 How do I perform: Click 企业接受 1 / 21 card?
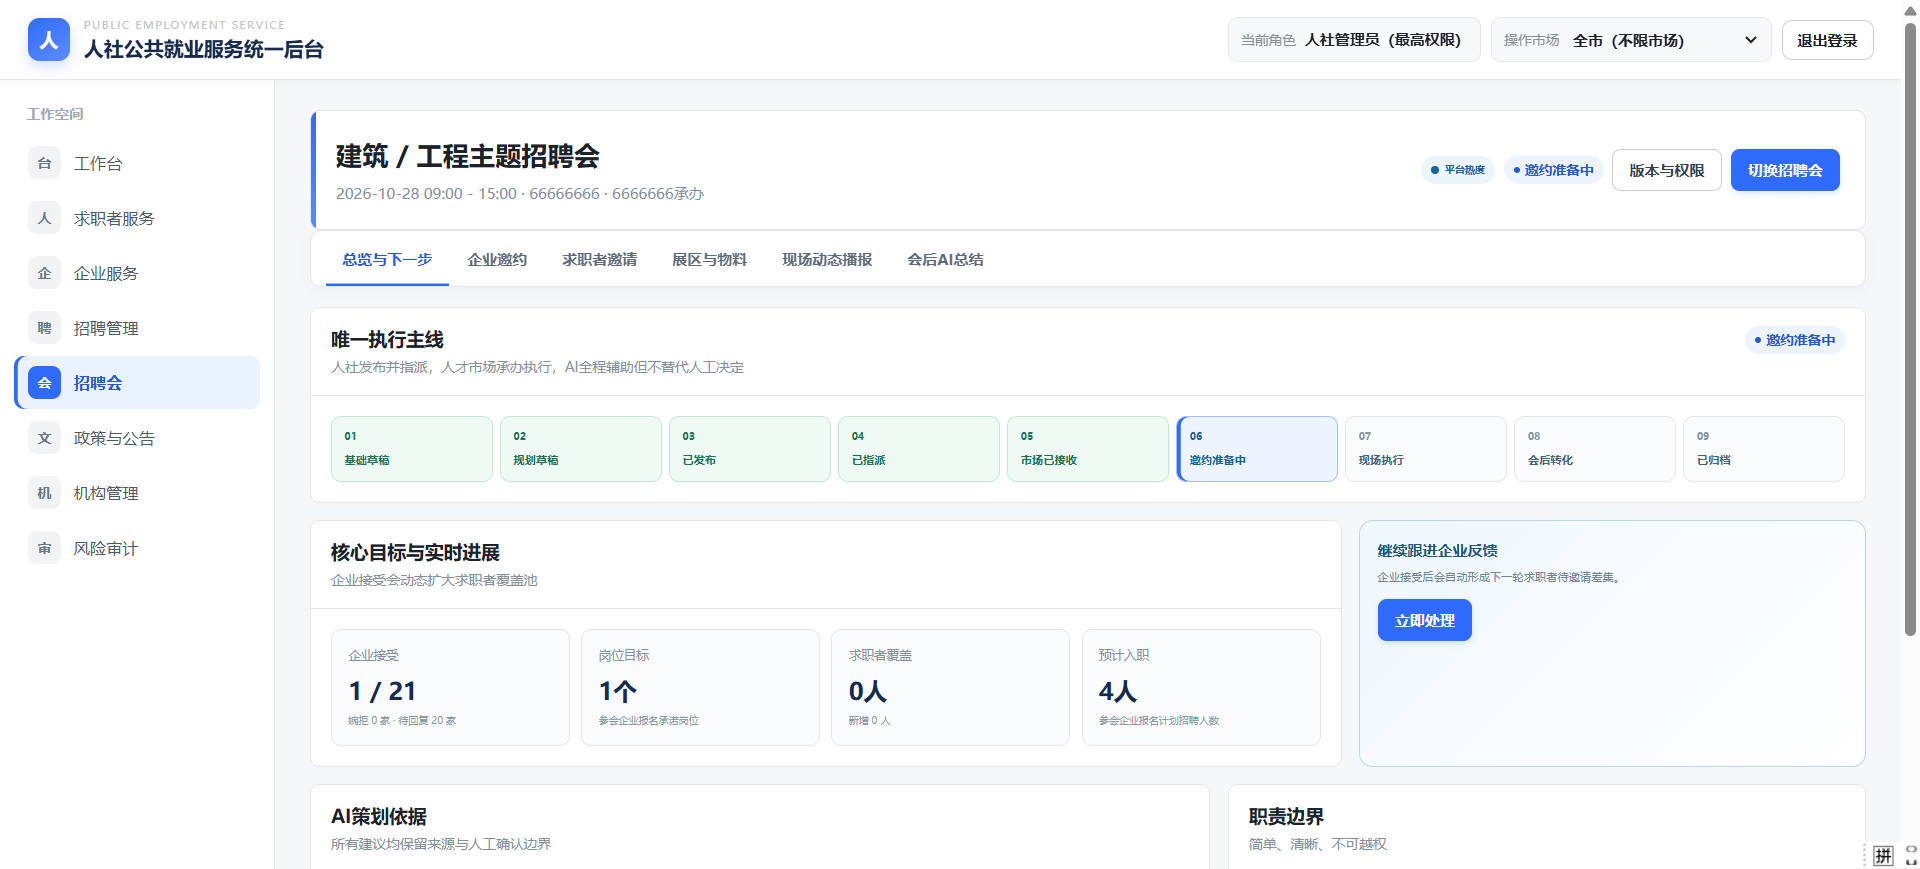pyautogui.click(x=450, y=687)
